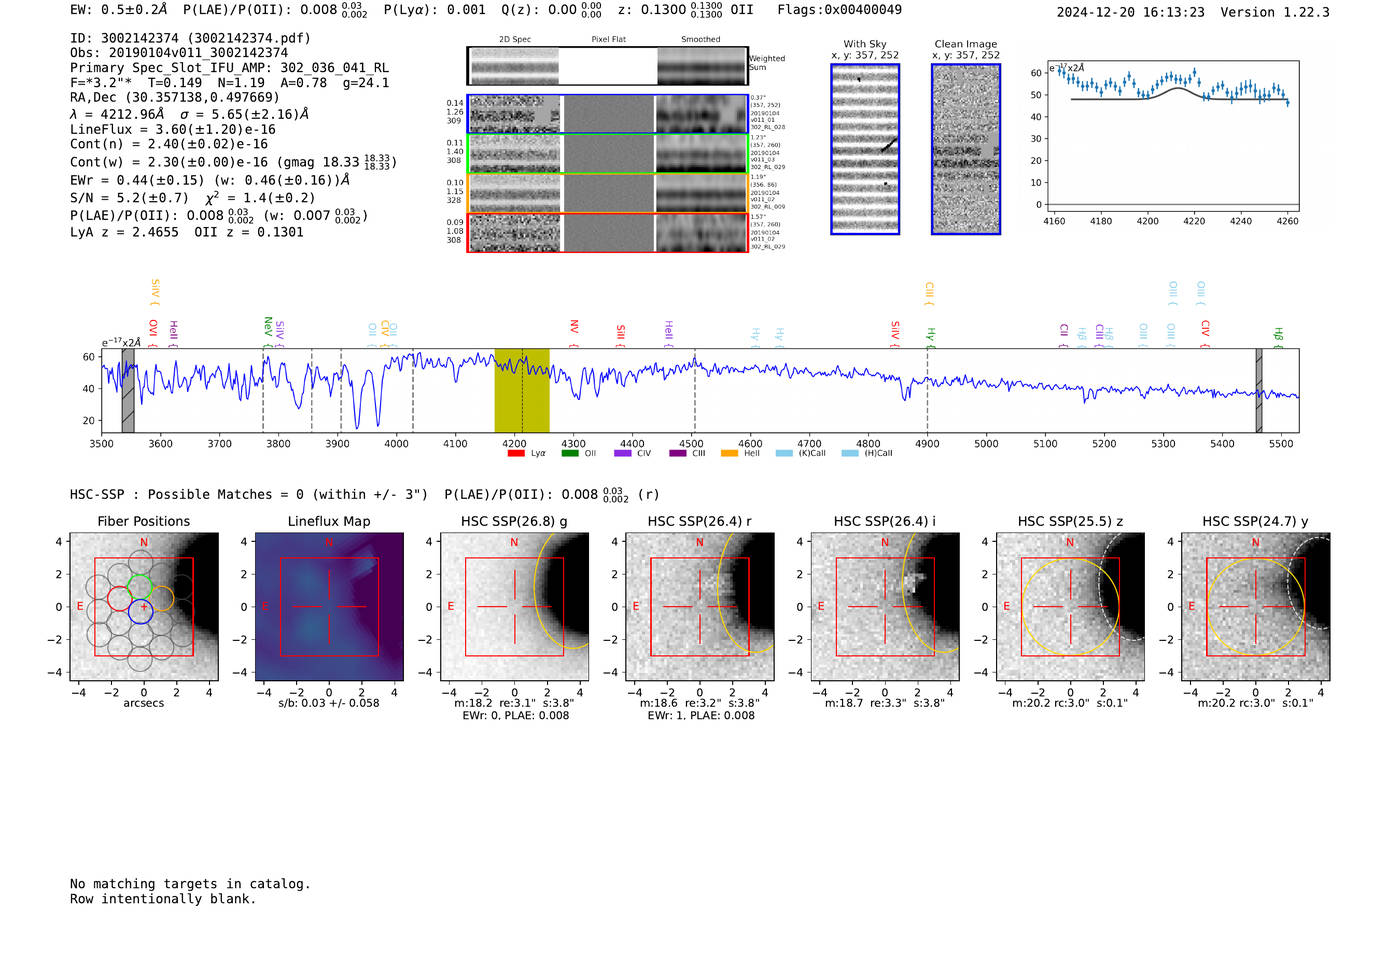This screenshot has height=953, width=1400.
Task: Open the HSC SSP(26.4) i image
Action: (x=885, y=606)
